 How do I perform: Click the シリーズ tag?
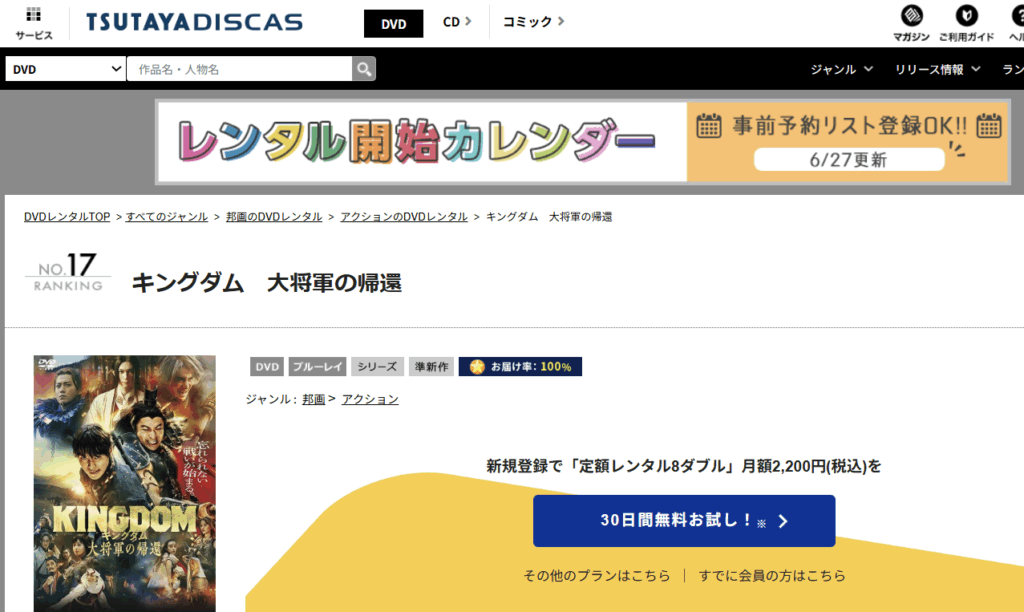click(x=377, y=366)
